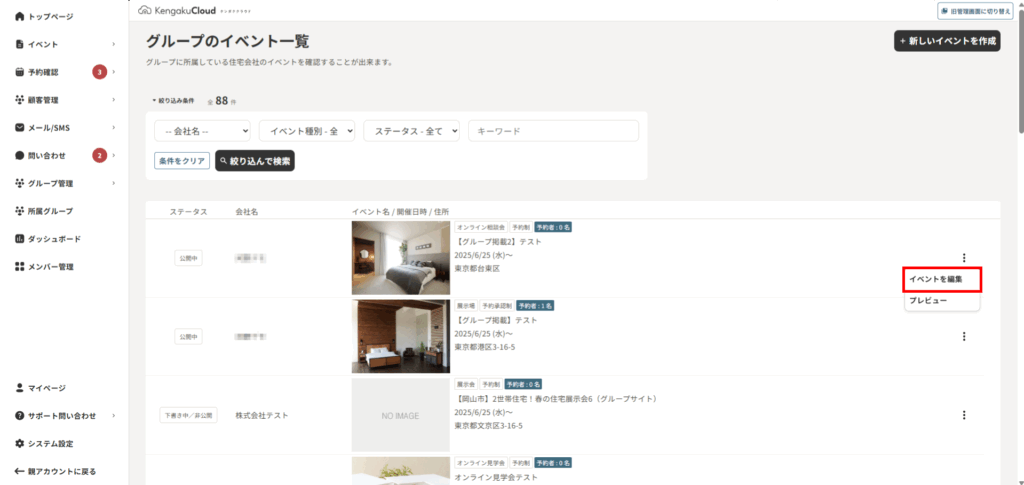The height and width of the screenshot is (485, 1024).
Task: Click the home icon beside トップページ
Action: tap(19, 17)
